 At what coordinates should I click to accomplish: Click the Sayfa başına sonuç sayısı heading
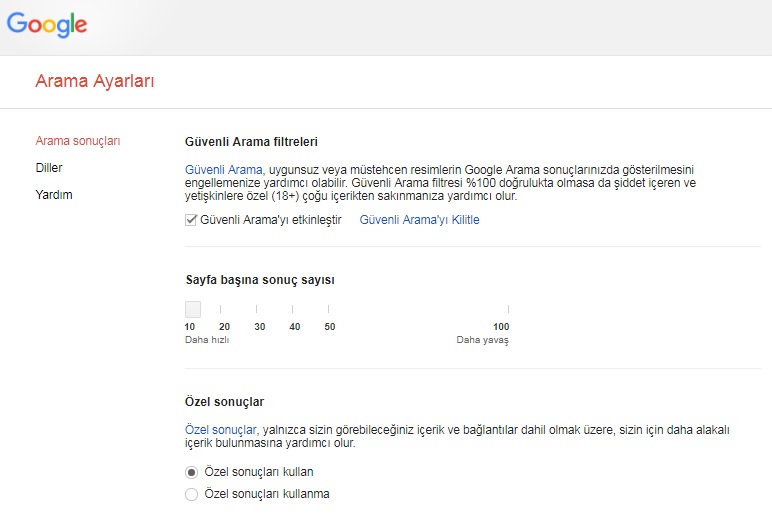(x=260, y=280)
